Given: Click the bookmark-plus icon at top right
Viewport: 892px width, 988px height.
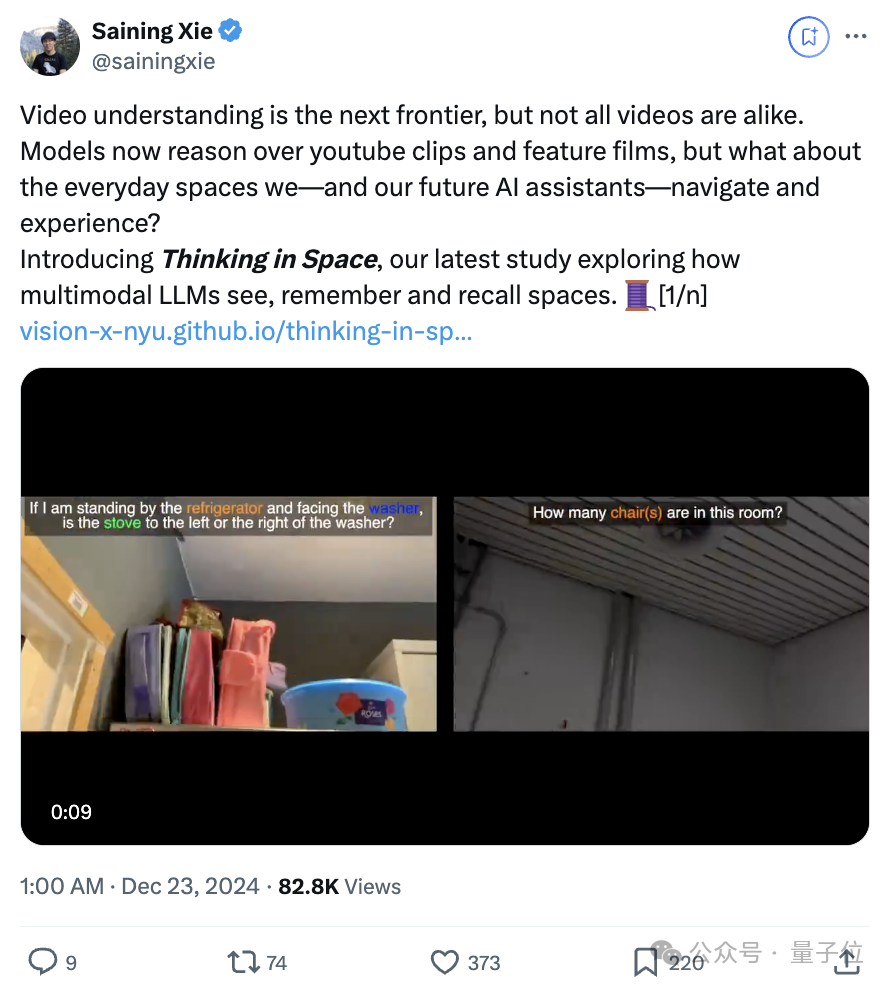Looking at the screenshot, I should pyautogui.click(x=808, y=37).
